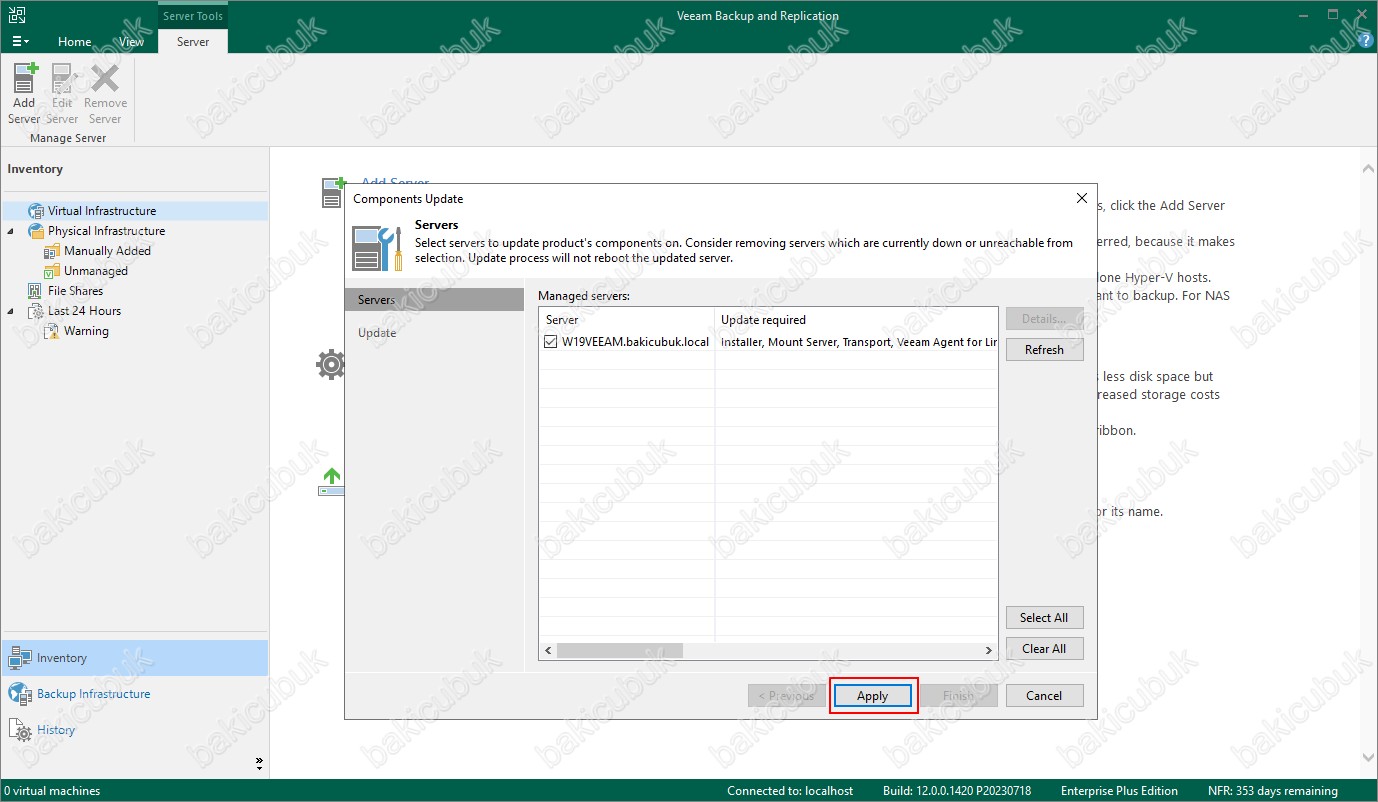Open the Inventory navigation pane
The height and width of the screenshot is (802, 1378).
pos(135,658)
